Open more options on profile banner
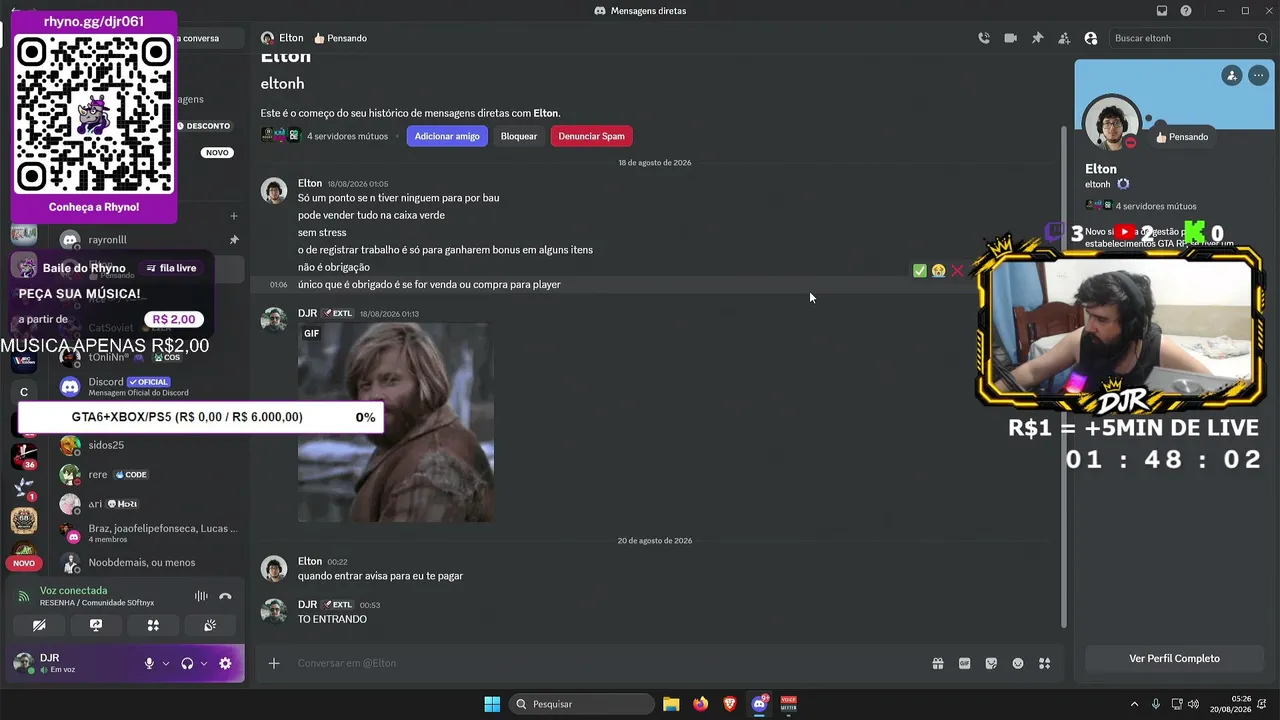The height and width of the screenshot is (720, 1280). [1258, 75]
